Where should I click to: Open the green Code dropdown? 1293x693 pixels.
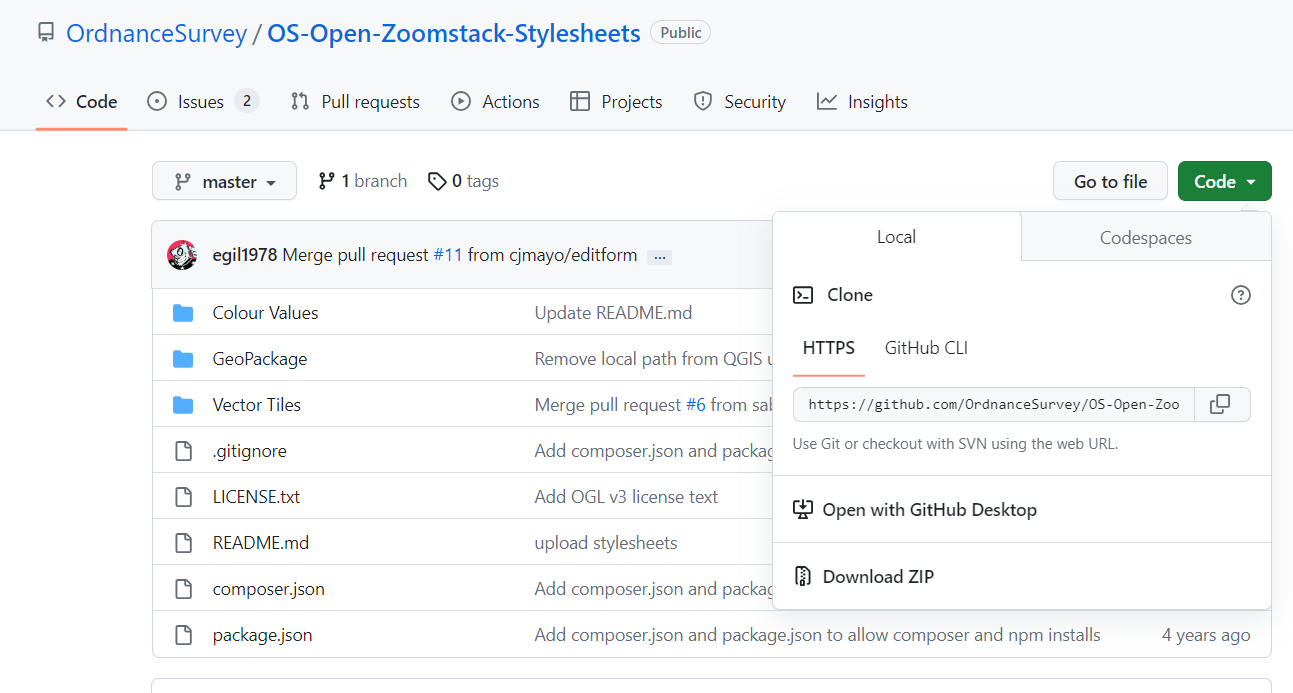[x=1224, y=181]
